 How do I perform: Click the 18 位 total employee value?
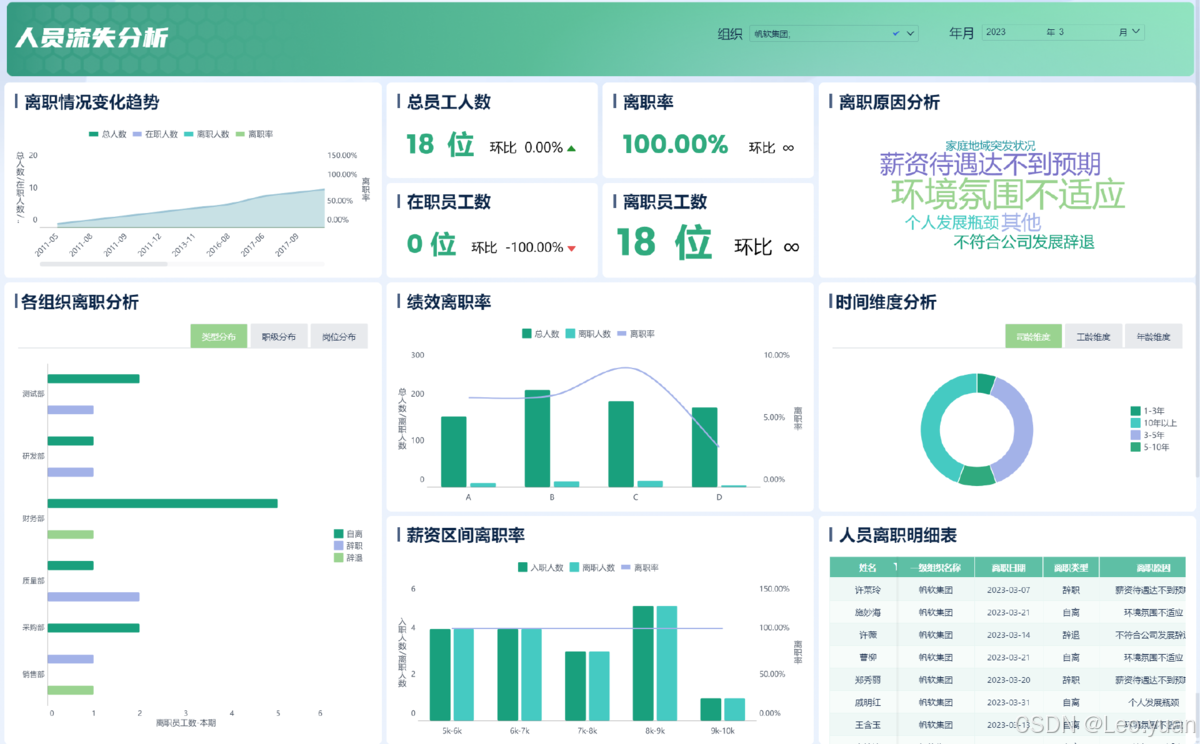[440, 144]
